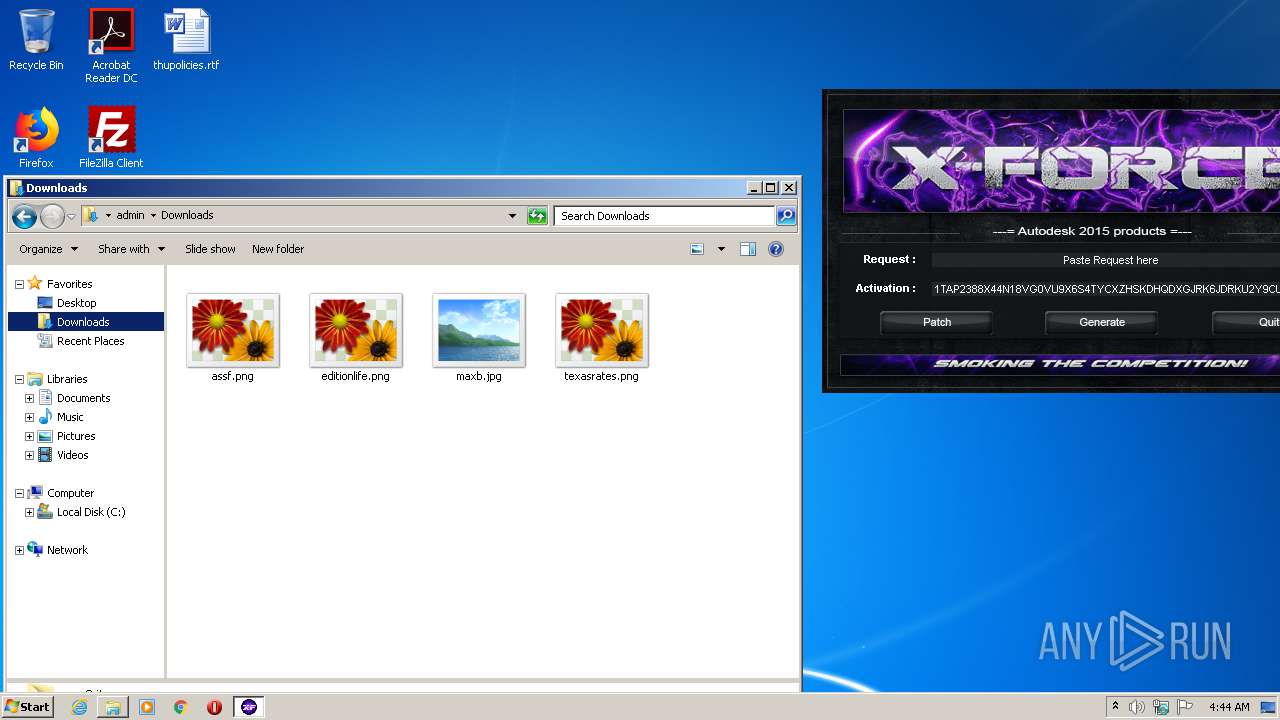The width and height of the screenshot is (1280, 720).
Task: Click Downloads in the address breadcrumb
Action: pos(187,215)
